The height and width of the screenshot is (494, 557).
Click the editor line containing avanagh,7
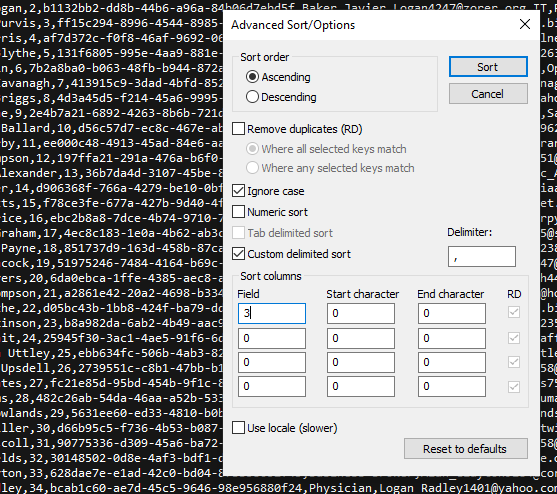[112, 83]
